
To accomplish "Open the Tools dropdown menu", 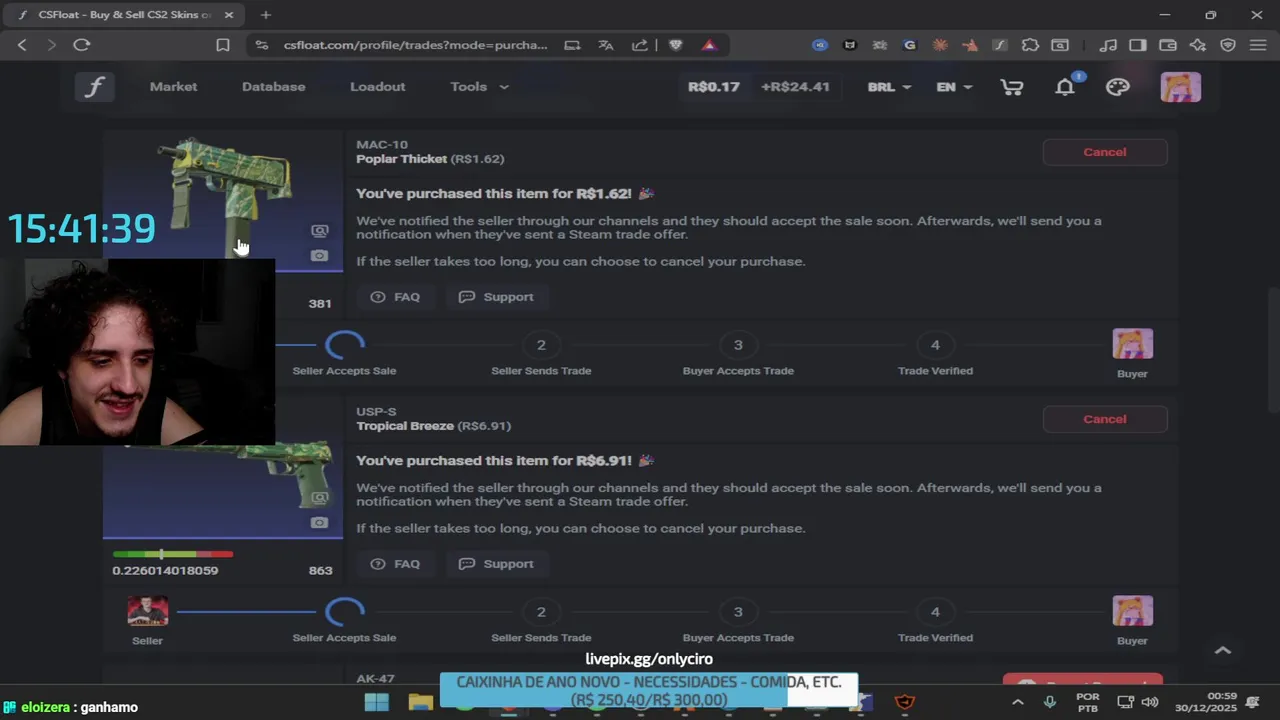I will [x=479, y=87].
